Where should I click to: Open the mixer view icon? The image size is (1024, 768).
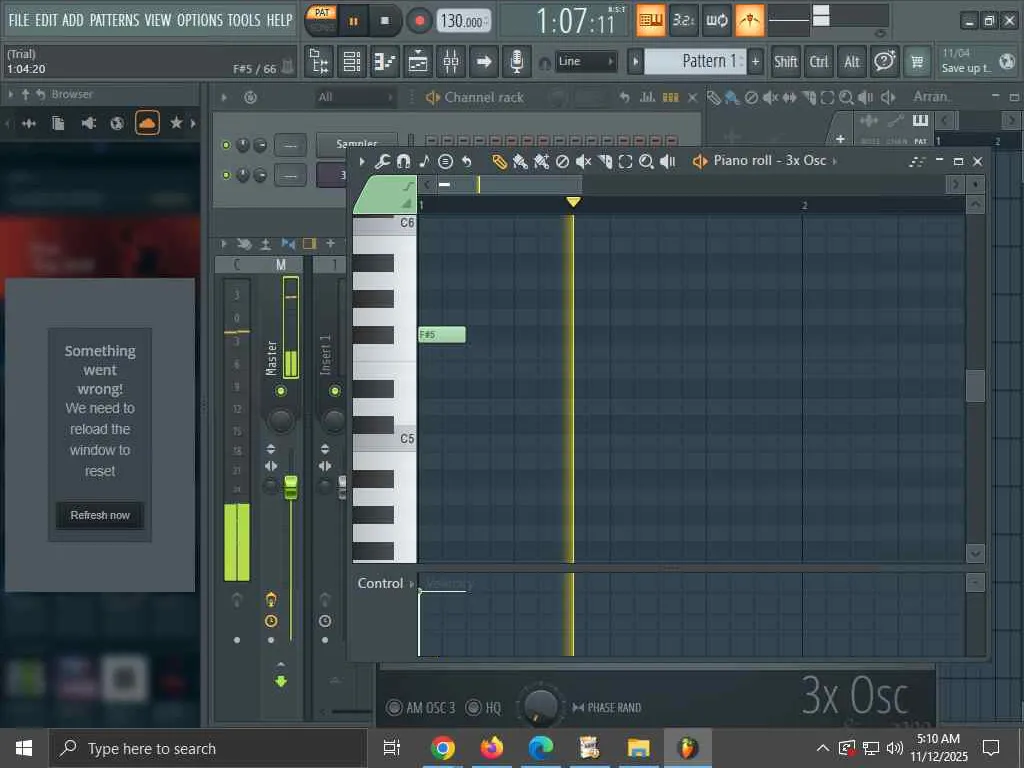click(x=451, y=62)
